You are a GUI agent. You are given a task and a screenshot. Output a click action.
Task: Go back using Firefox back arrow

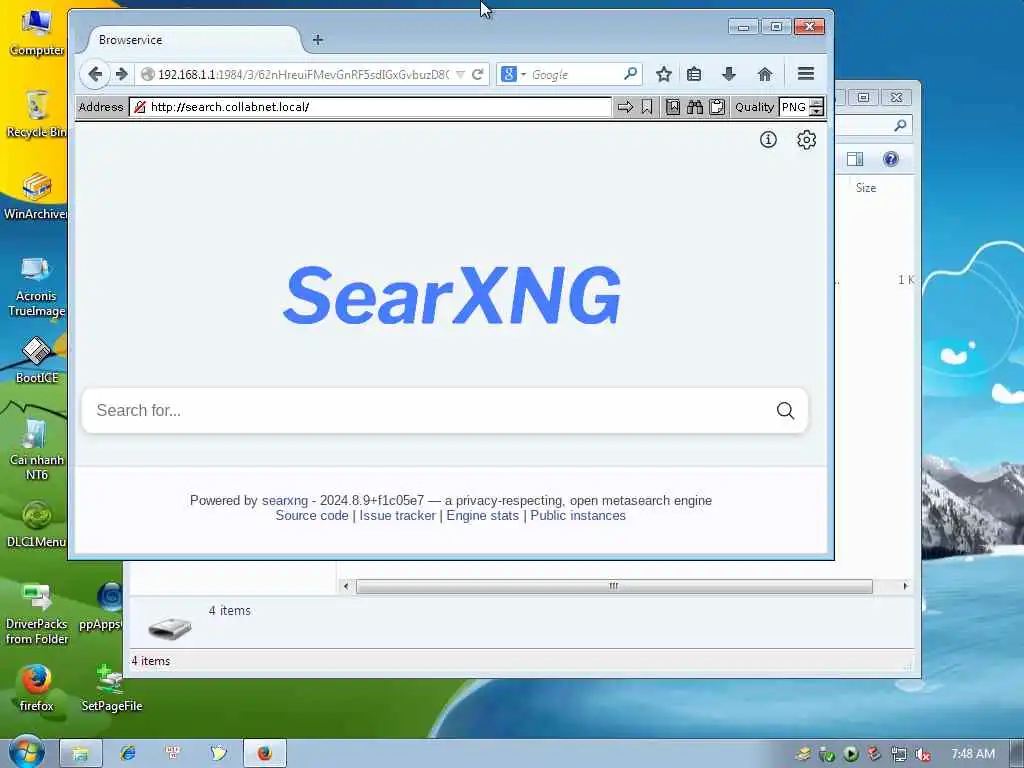click(x=95, y=74)
